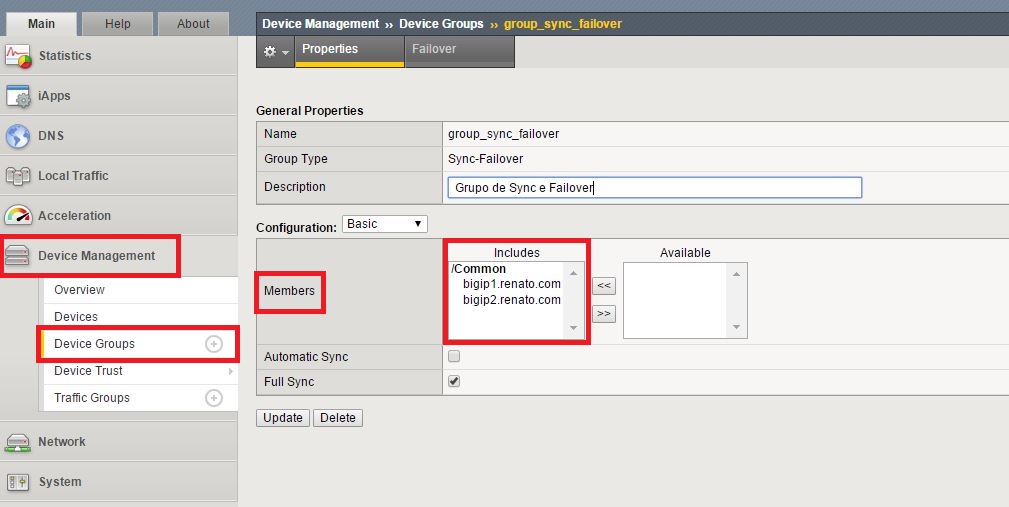Image resolution: width=1009 pixels, height=507 pixels.
Task: Click the Description text field
Action: pyautogui.click(x=654, y=188)
